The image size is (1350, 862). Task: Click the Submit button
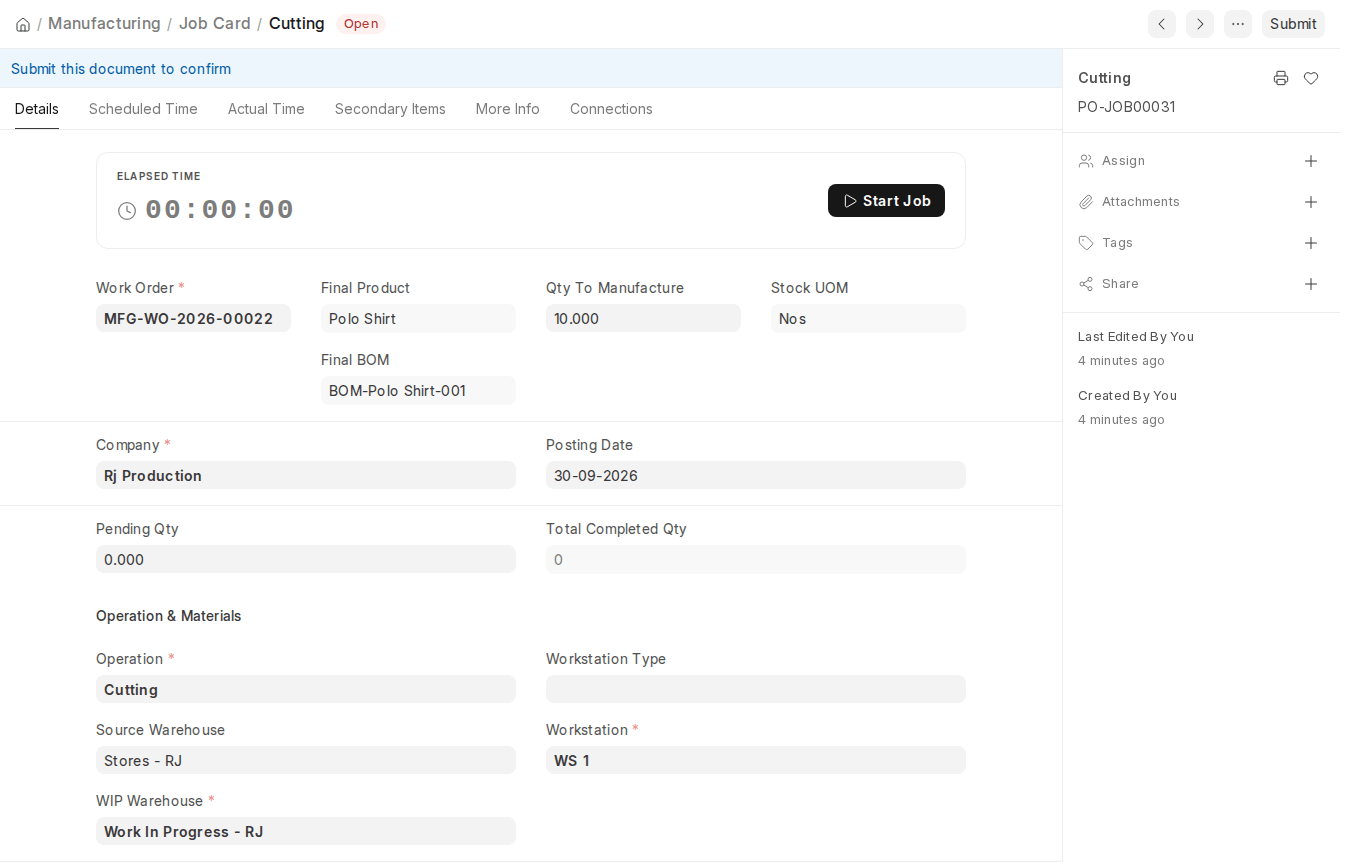(x=1293, y=24)
